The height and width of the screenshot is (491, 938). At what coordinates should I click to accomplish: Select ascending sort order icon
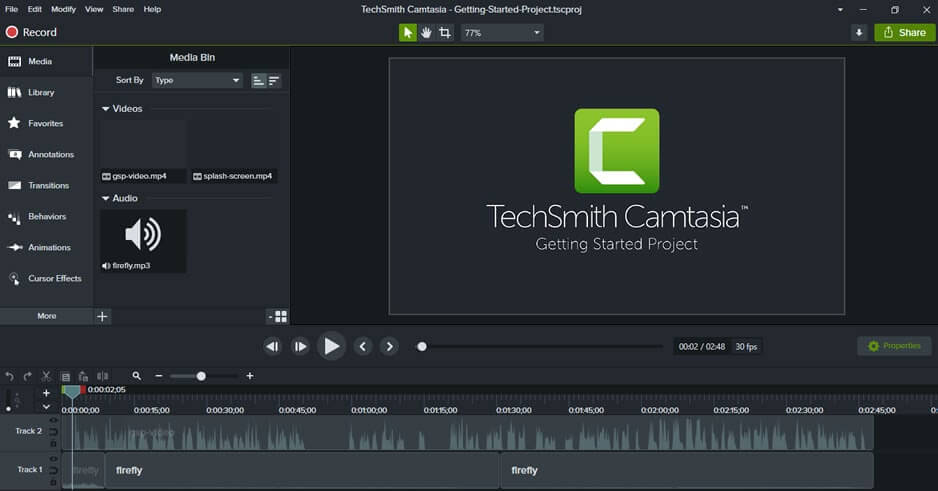point(258,81)
